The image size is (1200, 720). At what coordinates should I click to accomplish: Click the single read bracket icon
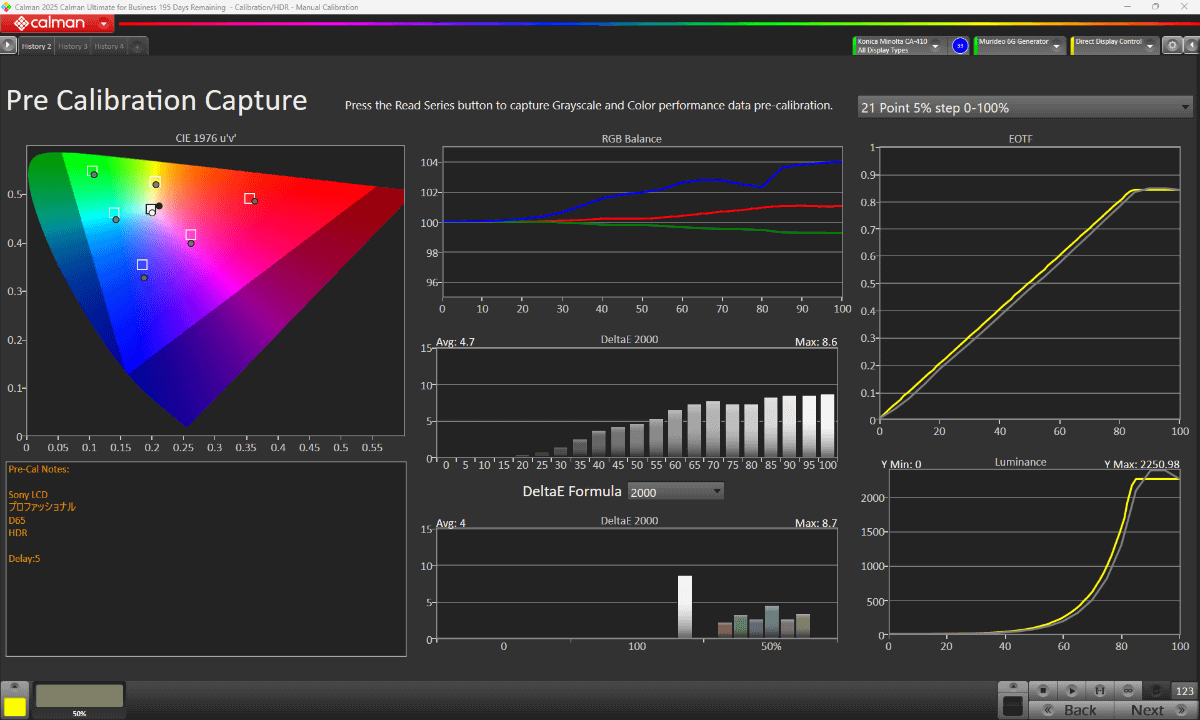[x=1100, y=690]
